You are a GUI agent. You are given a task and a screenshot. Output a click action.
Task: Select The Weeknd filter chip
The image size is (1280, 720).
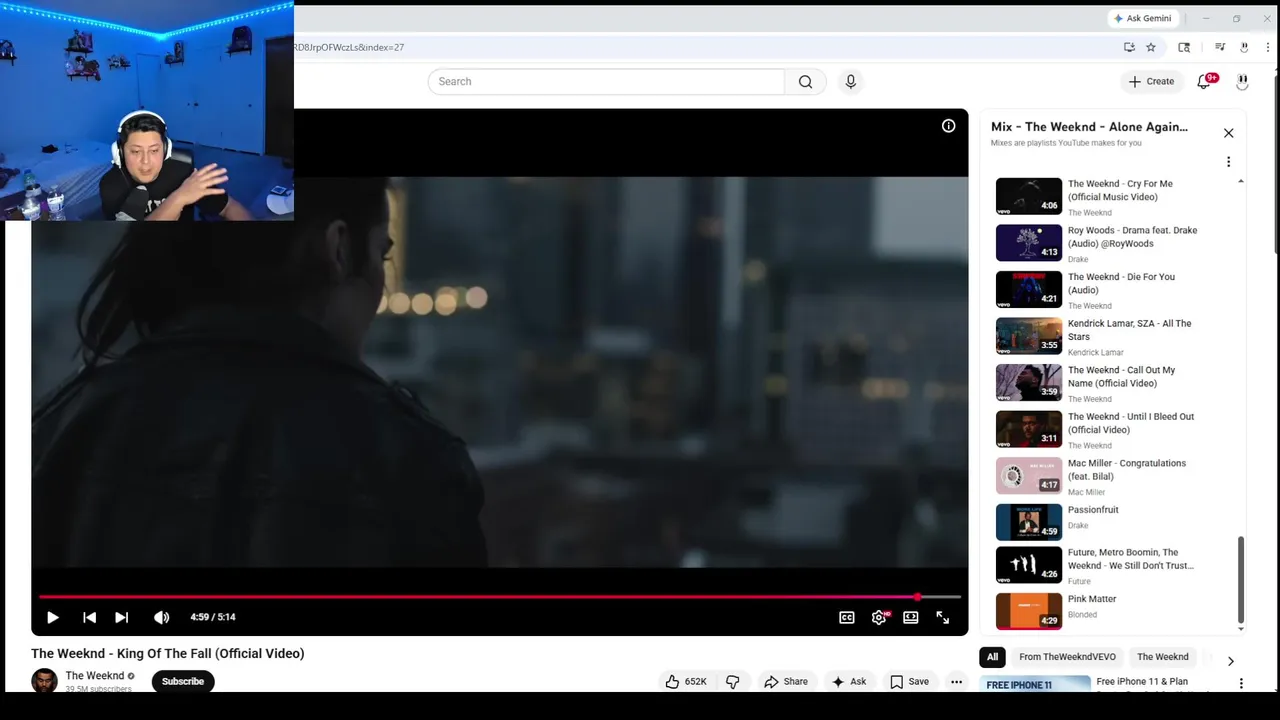[1163, 657]
